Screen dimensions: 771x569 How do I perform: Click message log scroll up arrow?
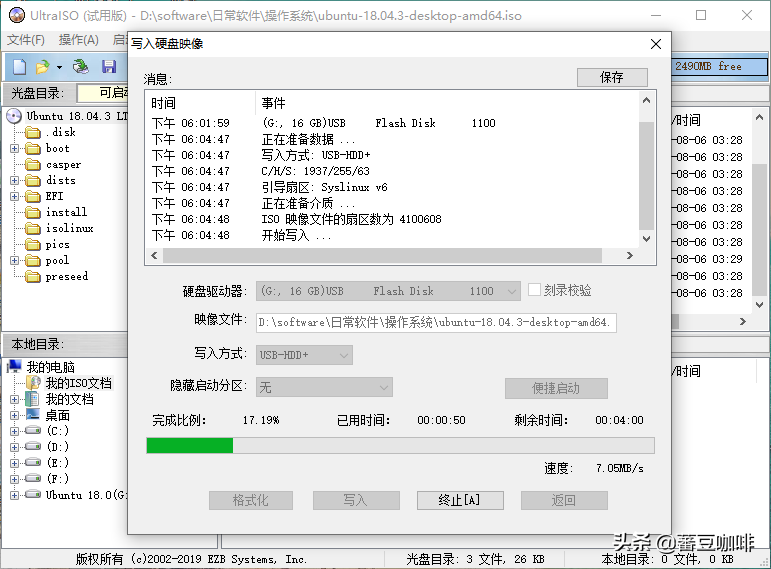(647, 100)
